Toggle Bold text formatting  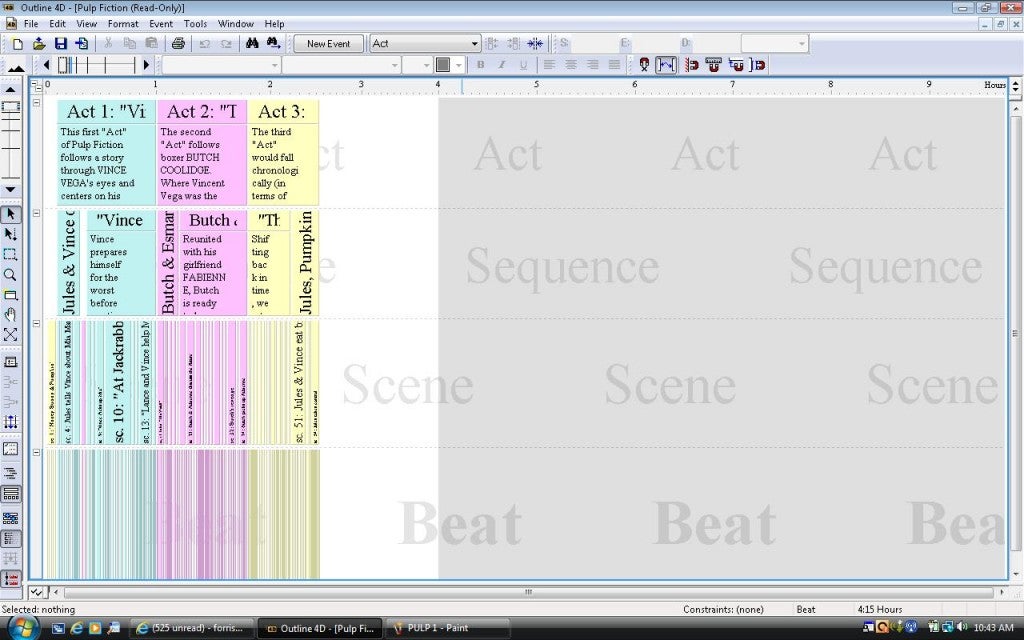pos(481,65)
